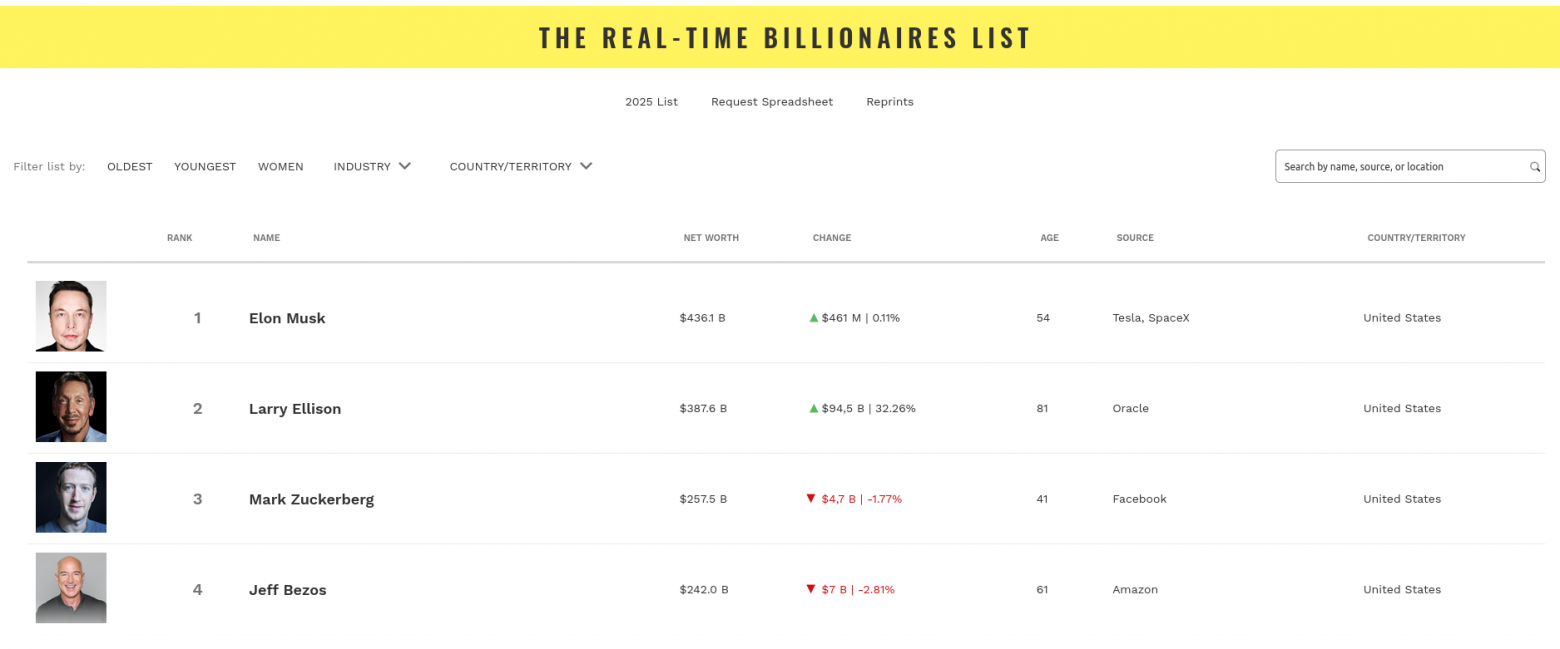Image resolution: width=1560 pixels, height=649 pixels.
Task: Click the search by name field
Action: click(x=1400, y=167)
